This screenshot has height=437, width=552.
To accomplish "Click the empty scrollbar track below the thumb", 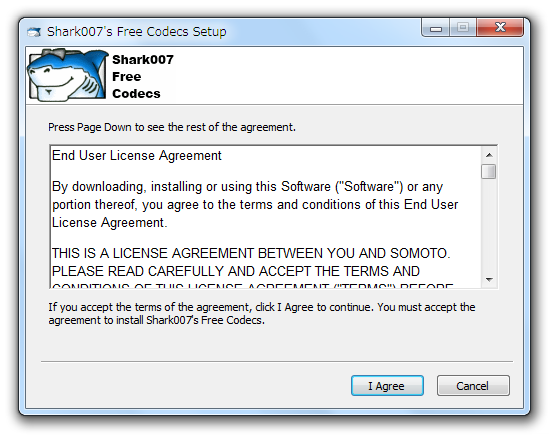I will pyautogui.click(x=489, y=225).
